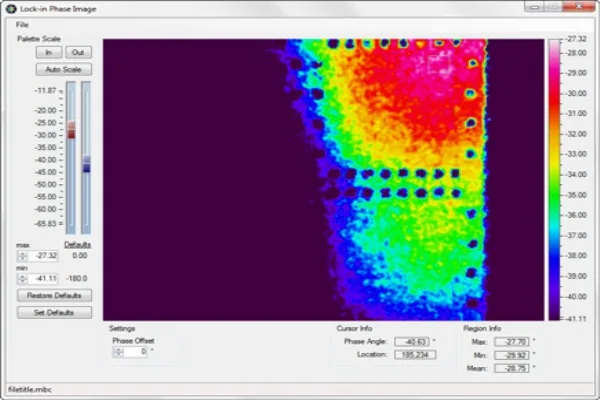Click the Phase Offset input field
This screenshot has width=600, height=400.
coord(135,351)
